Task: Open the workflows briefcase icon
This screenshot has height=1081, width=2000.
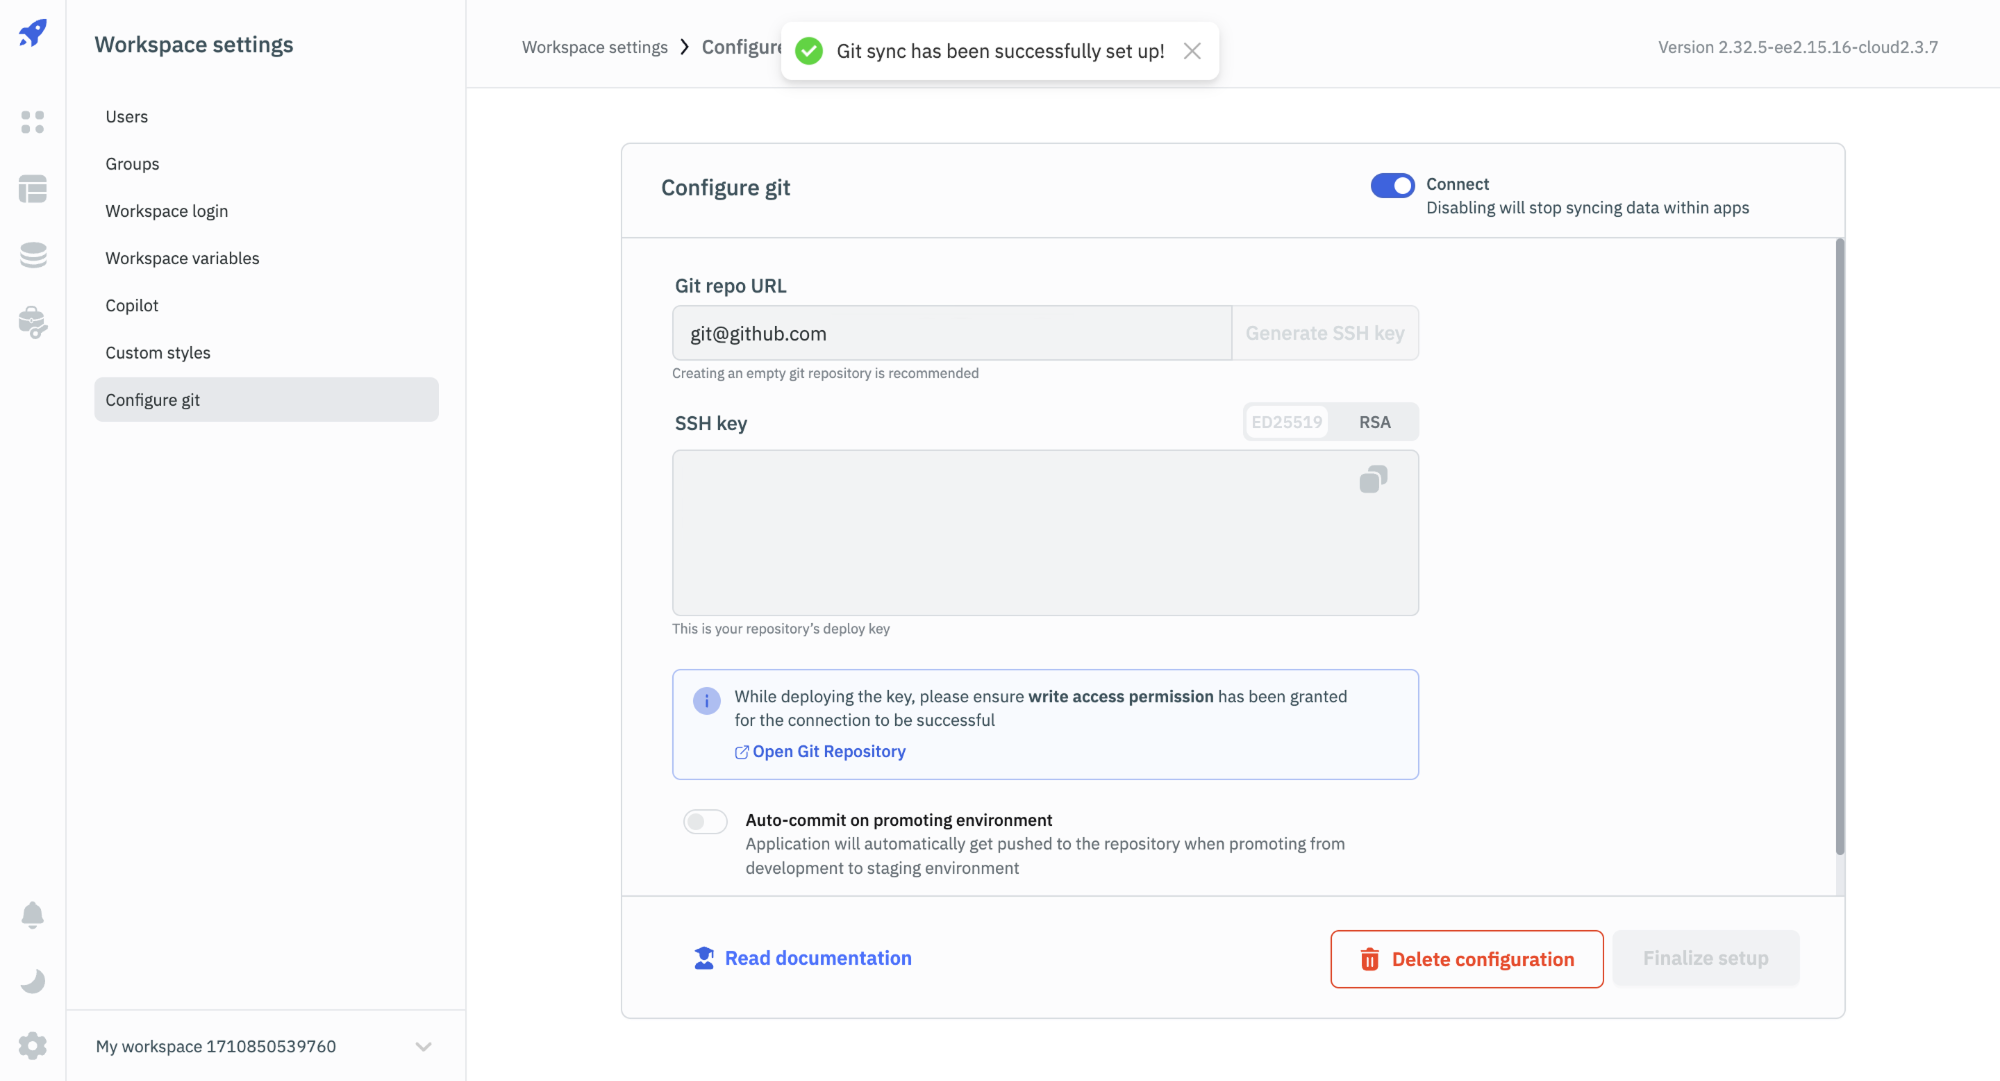Action: (x=33, y=322)
